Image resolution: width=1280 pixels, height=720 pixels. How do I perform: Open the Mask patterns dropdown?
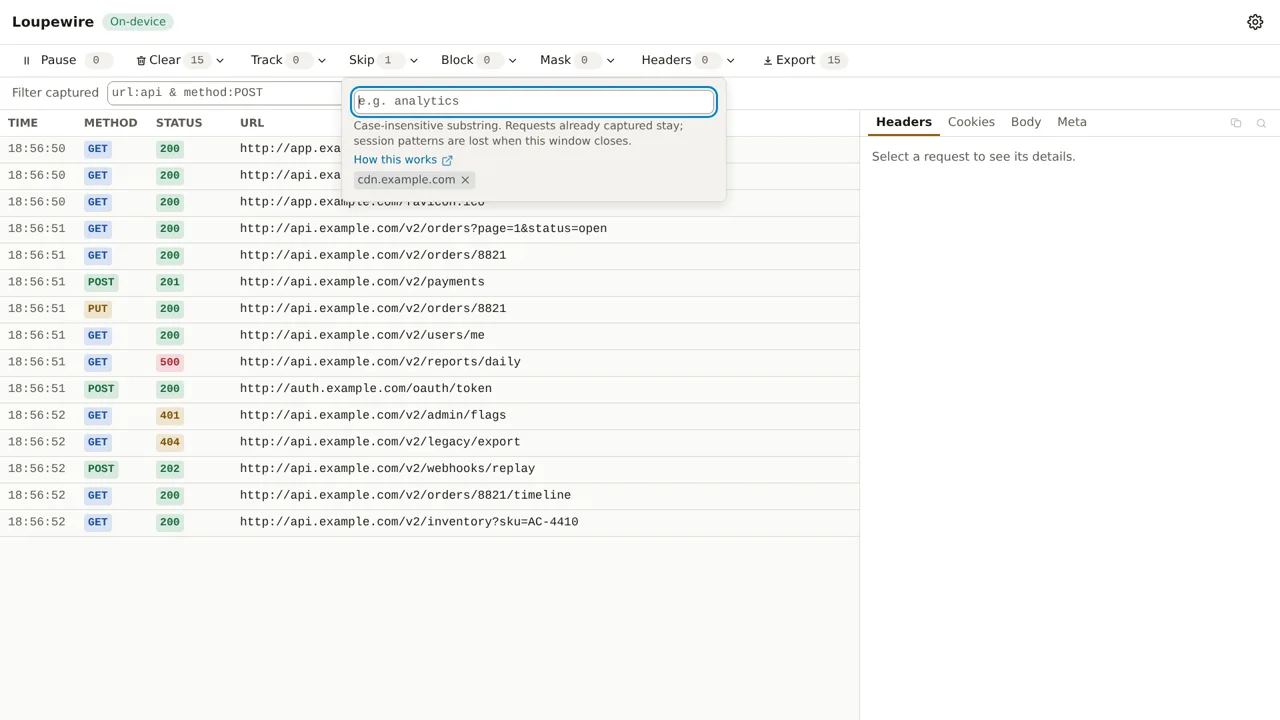point(577,60)
